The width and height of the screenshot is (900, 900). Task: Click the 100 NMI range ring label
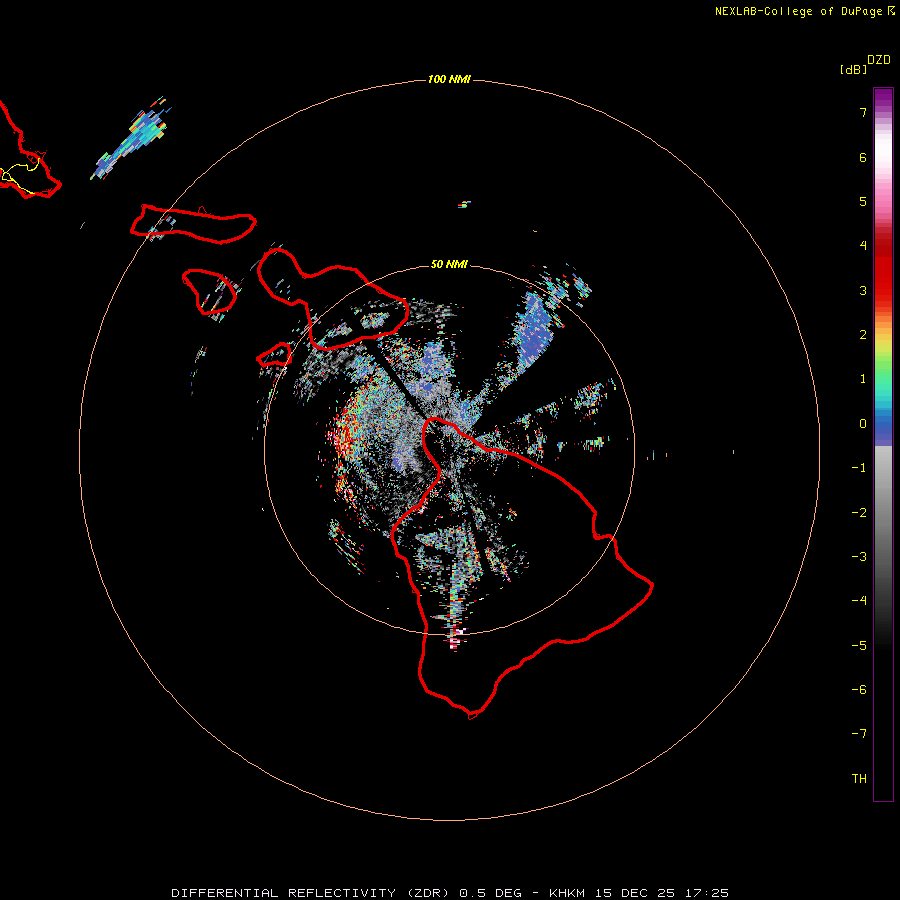[449, 79]
